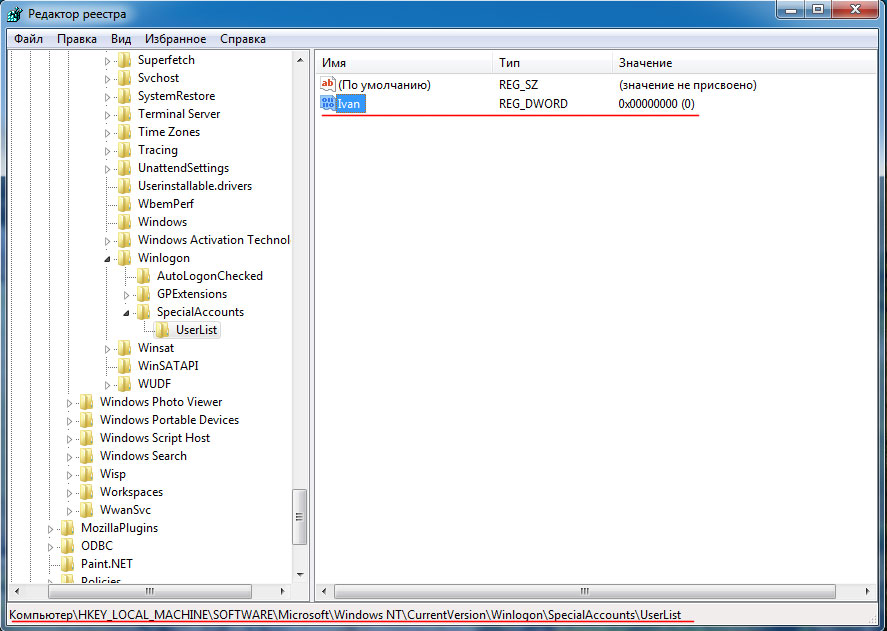The image size is (887, 631).
Task: Open the Справка menu
Action: point(243,39)
